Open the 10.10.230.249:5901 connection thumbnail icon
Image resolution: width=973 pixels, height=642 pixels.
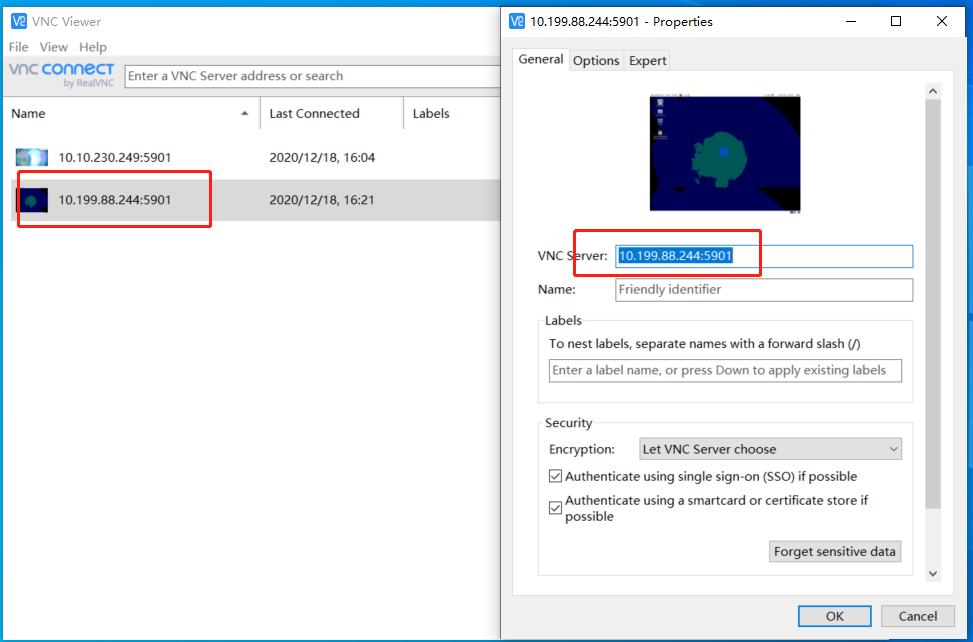coord(30,157)
